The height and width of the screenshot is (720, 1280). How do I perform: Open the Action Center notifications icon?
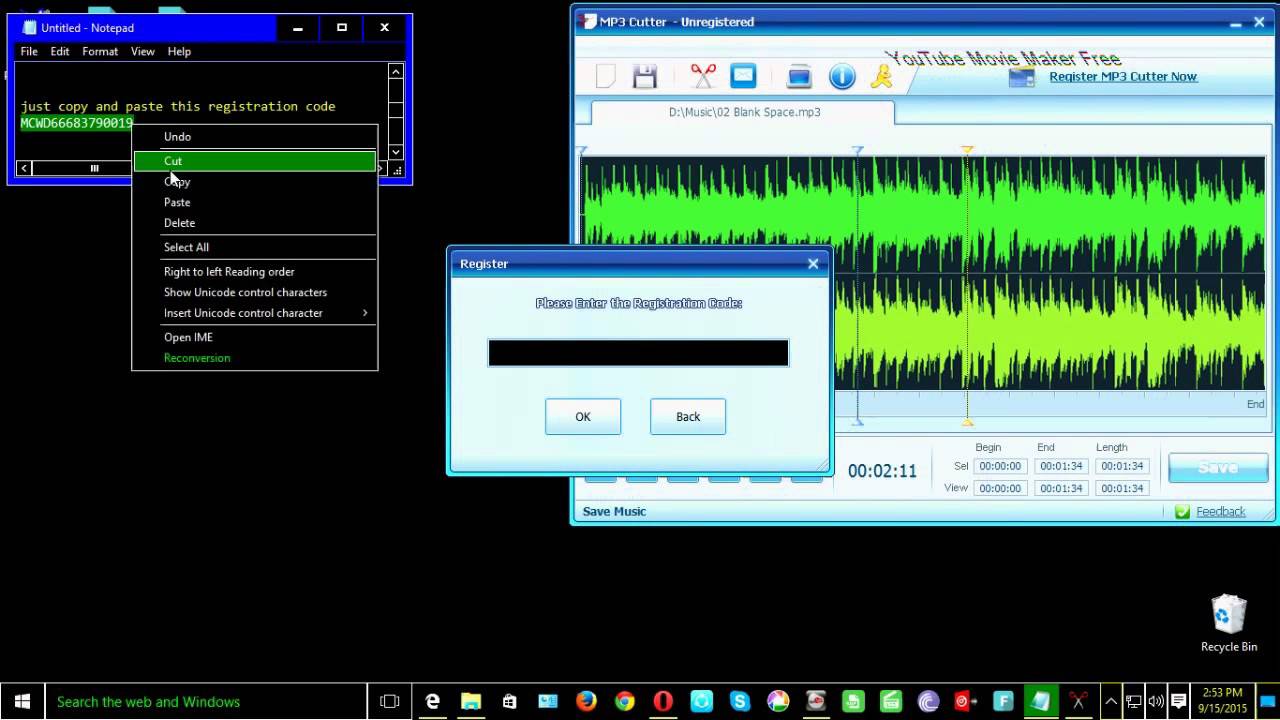coord(1178,702)
